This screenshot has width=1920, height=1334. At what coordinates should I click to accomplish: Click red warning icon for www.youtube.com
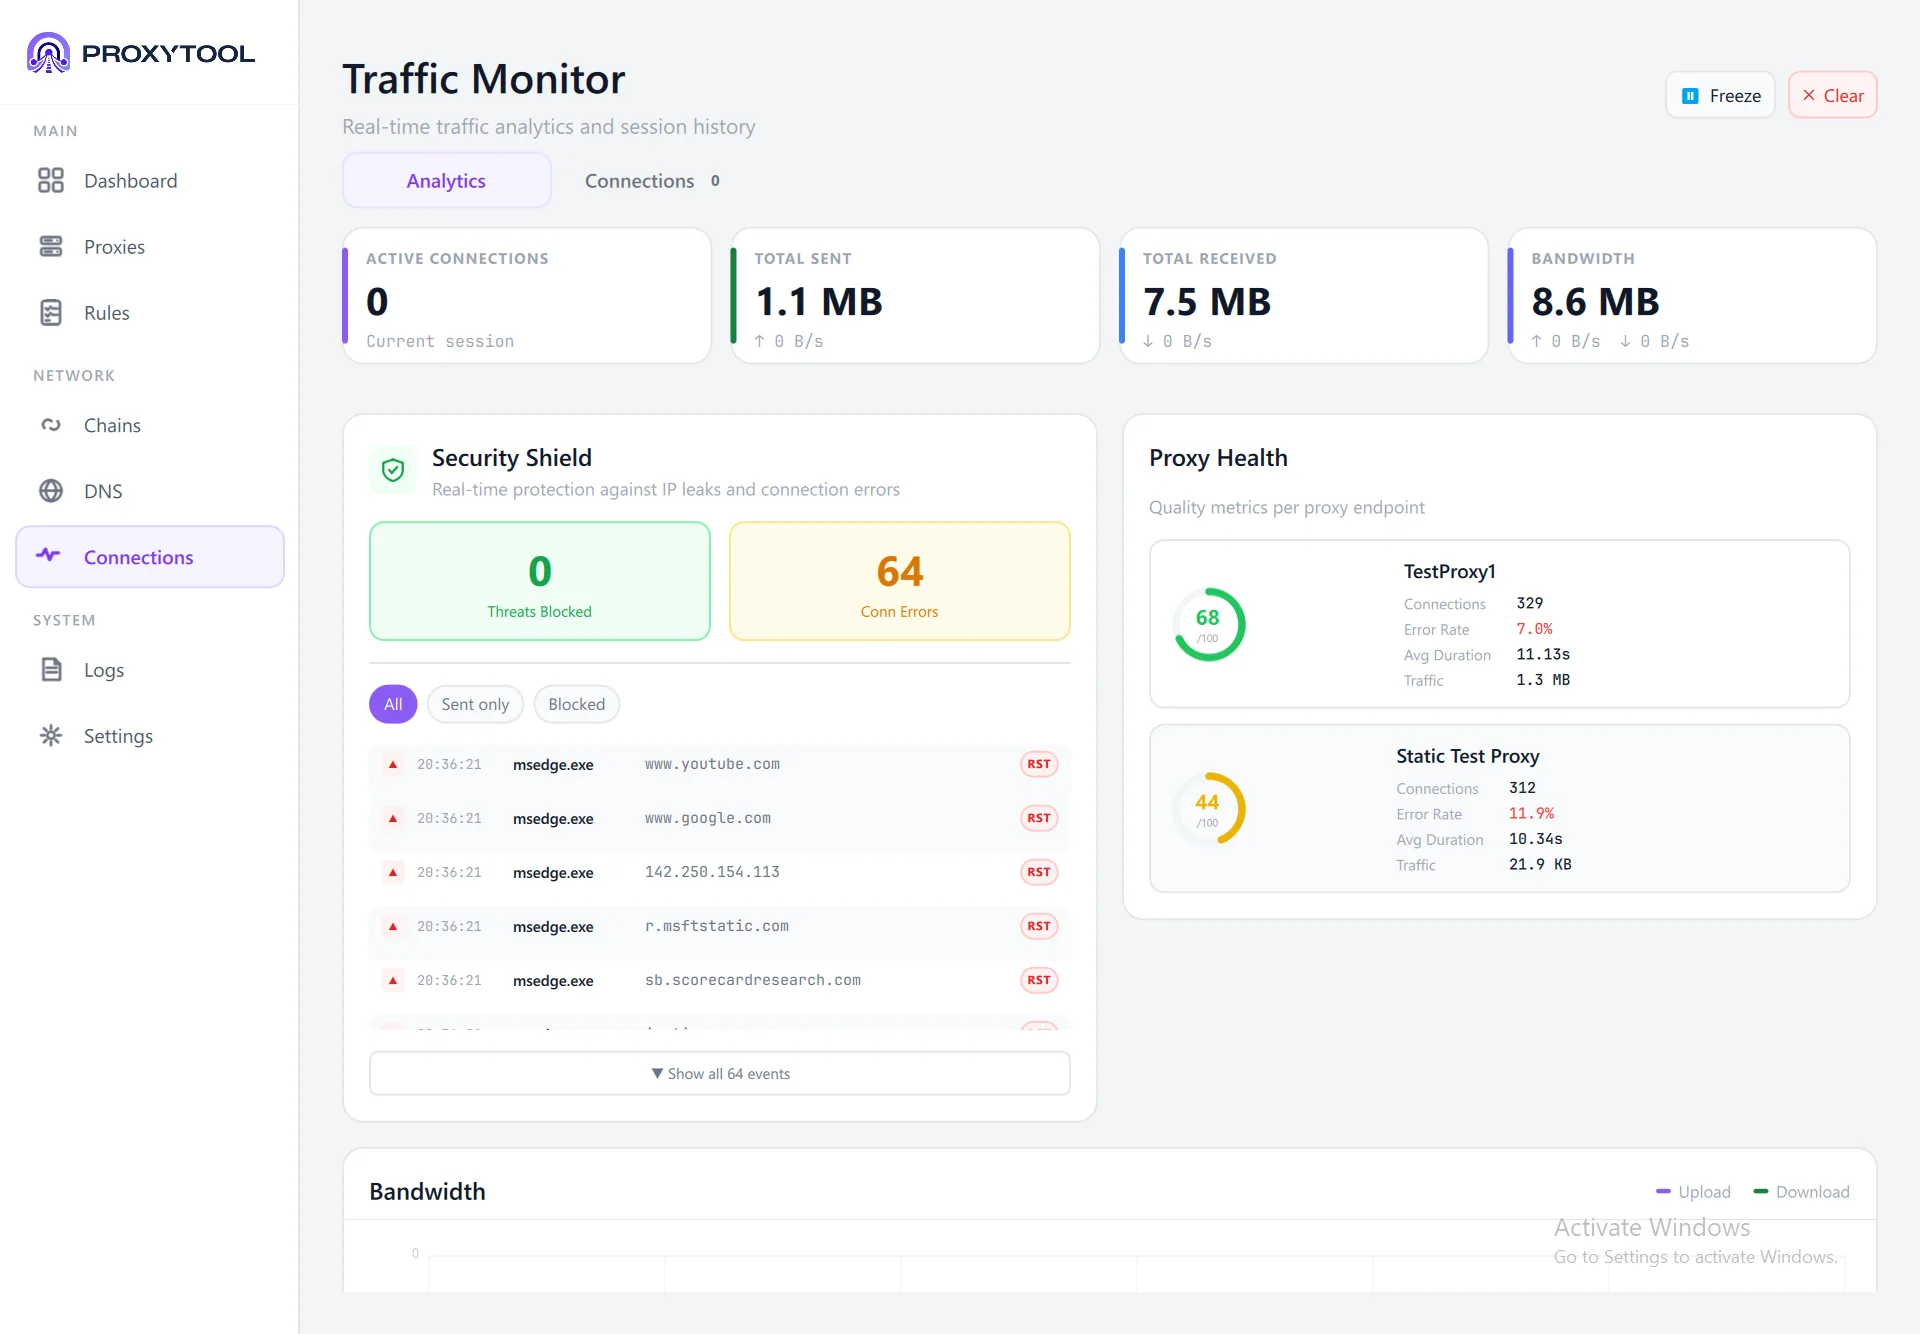pos(393,764)
